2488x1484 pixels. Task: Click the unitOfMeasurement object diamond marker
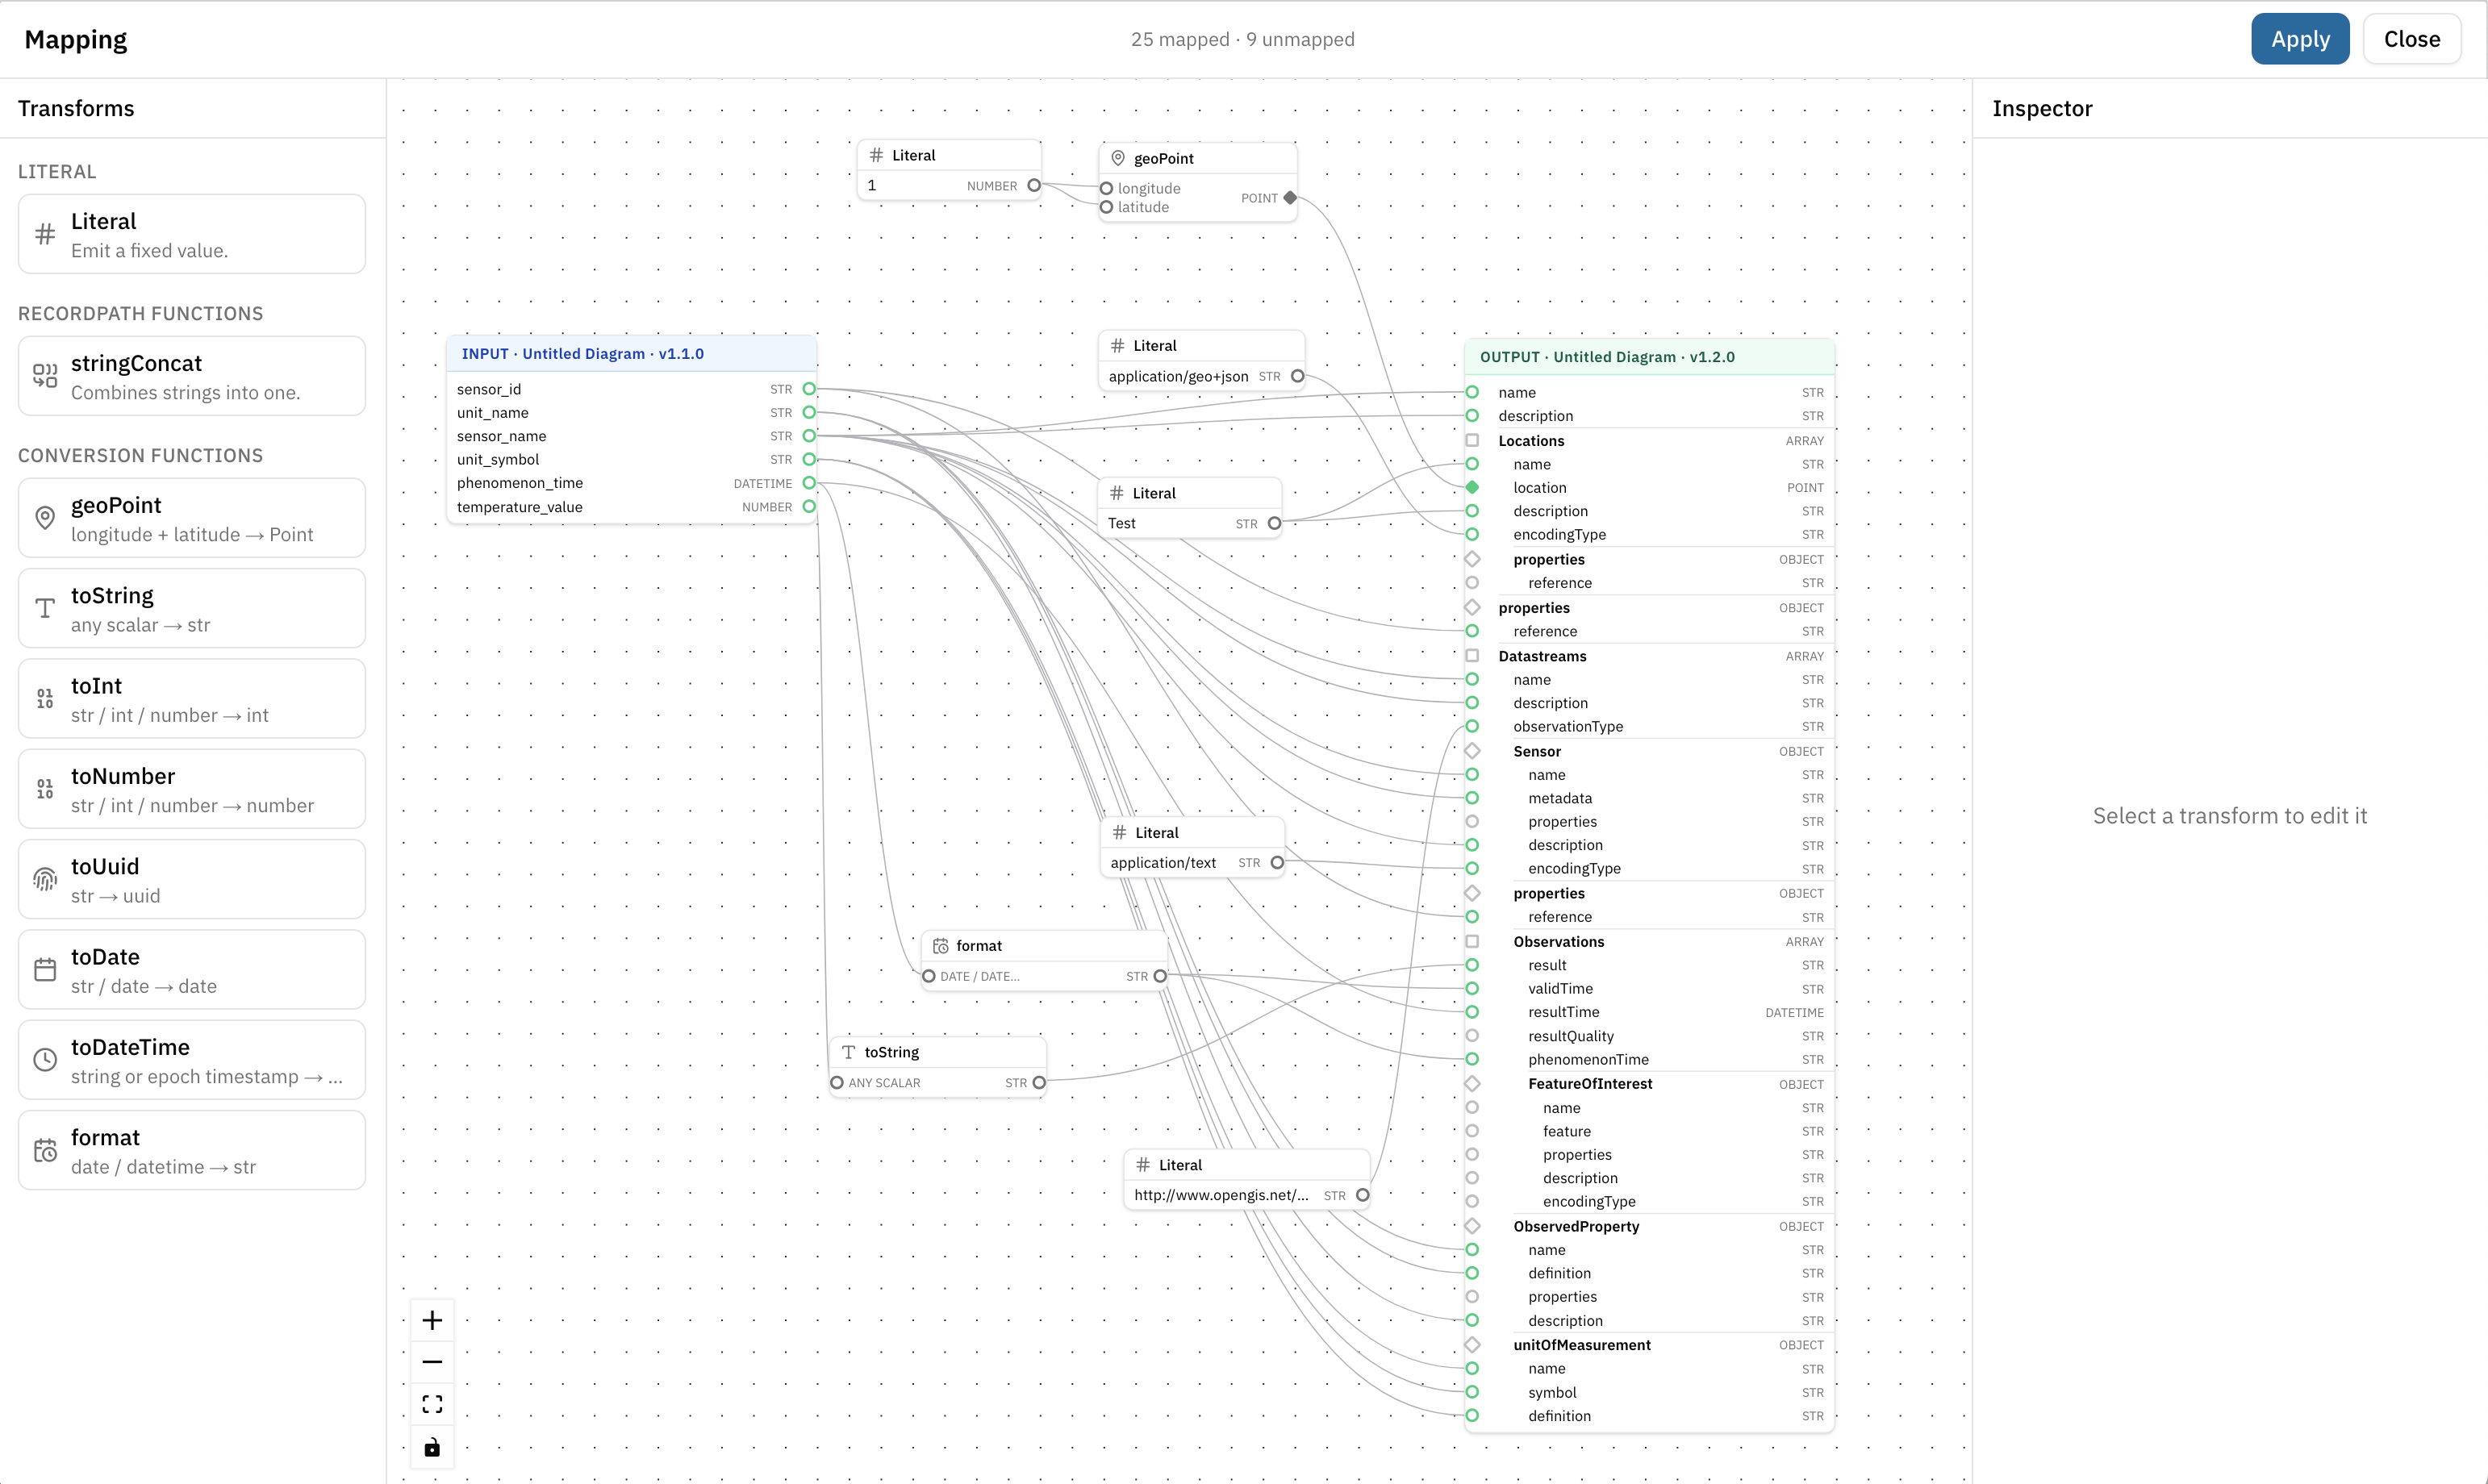(x=1472, y=1345)
